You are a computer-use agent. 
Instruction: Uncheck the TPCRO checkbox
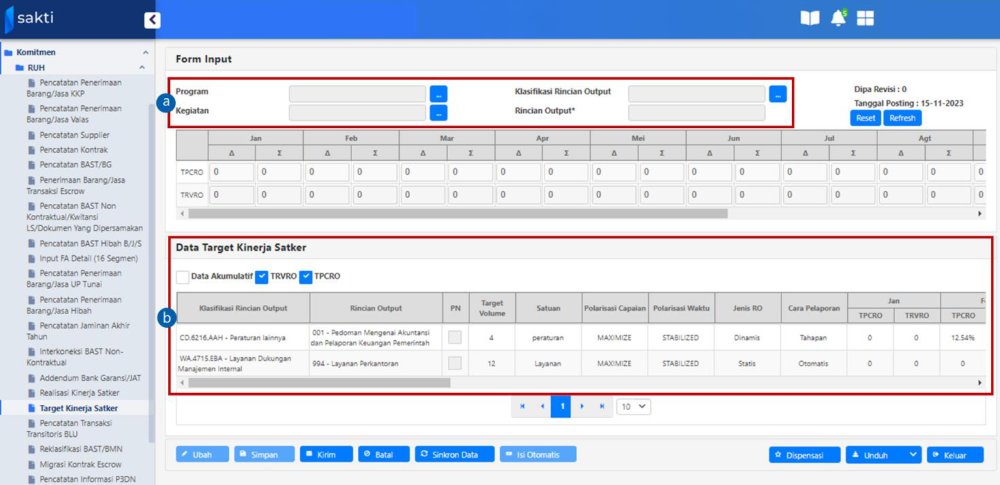306,276
